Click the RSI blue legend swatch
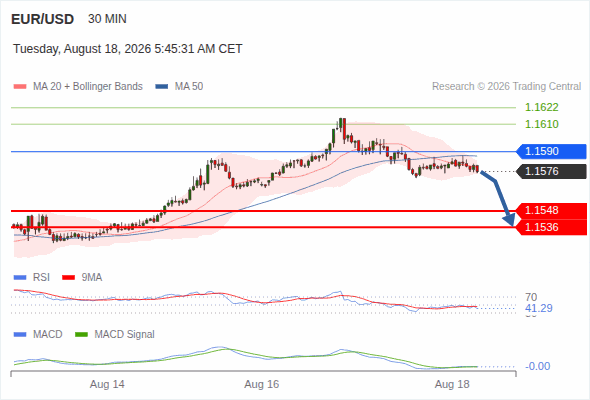 pos(20,278)
